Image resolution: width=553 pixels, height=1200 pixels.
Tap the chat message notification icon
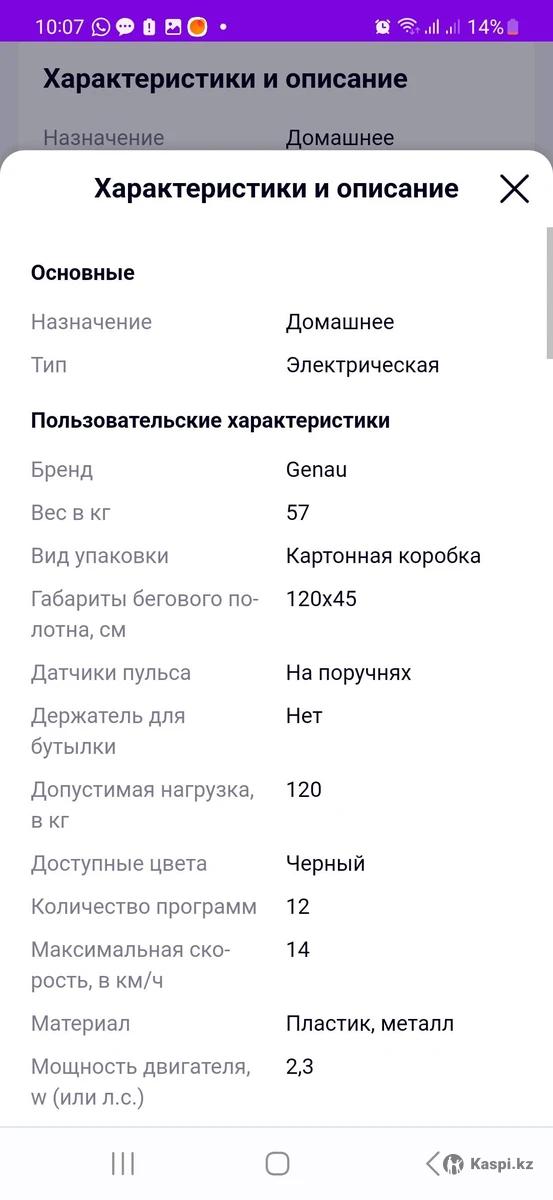(x=125, y=27)
